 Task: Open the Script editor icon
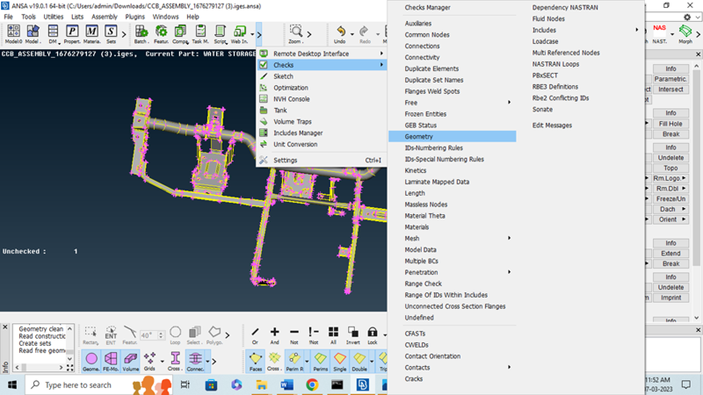click(x=220, y=34)
